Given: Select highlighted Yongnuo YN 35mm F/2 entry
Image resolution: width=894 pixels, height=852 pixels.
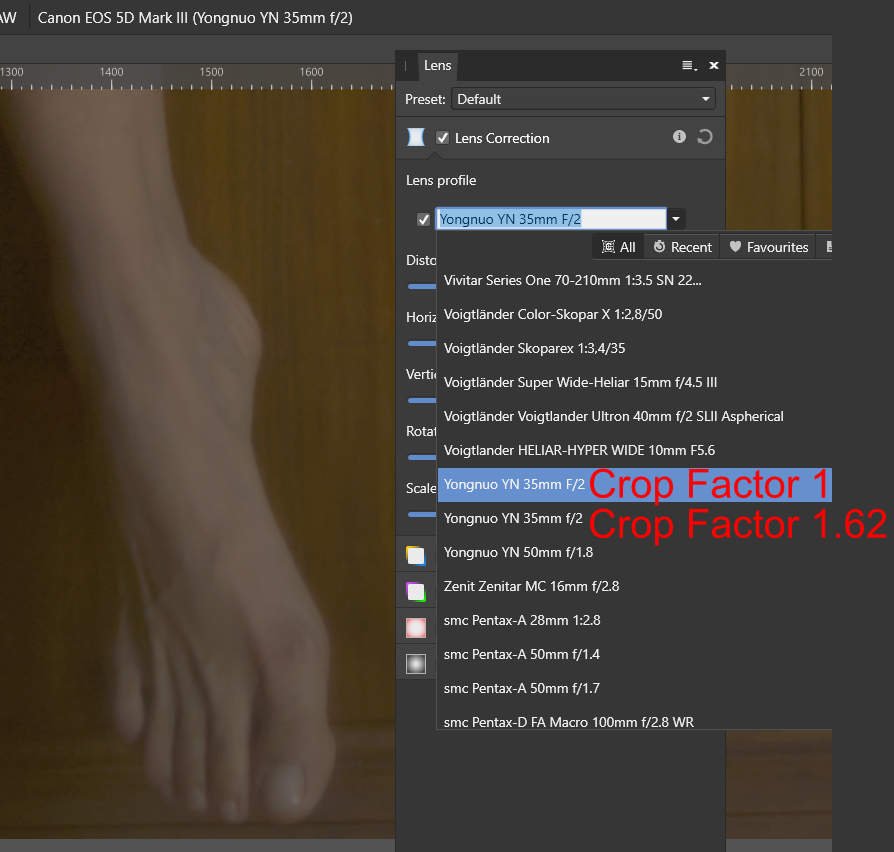Looking at the screenshot, I should 635,485.
